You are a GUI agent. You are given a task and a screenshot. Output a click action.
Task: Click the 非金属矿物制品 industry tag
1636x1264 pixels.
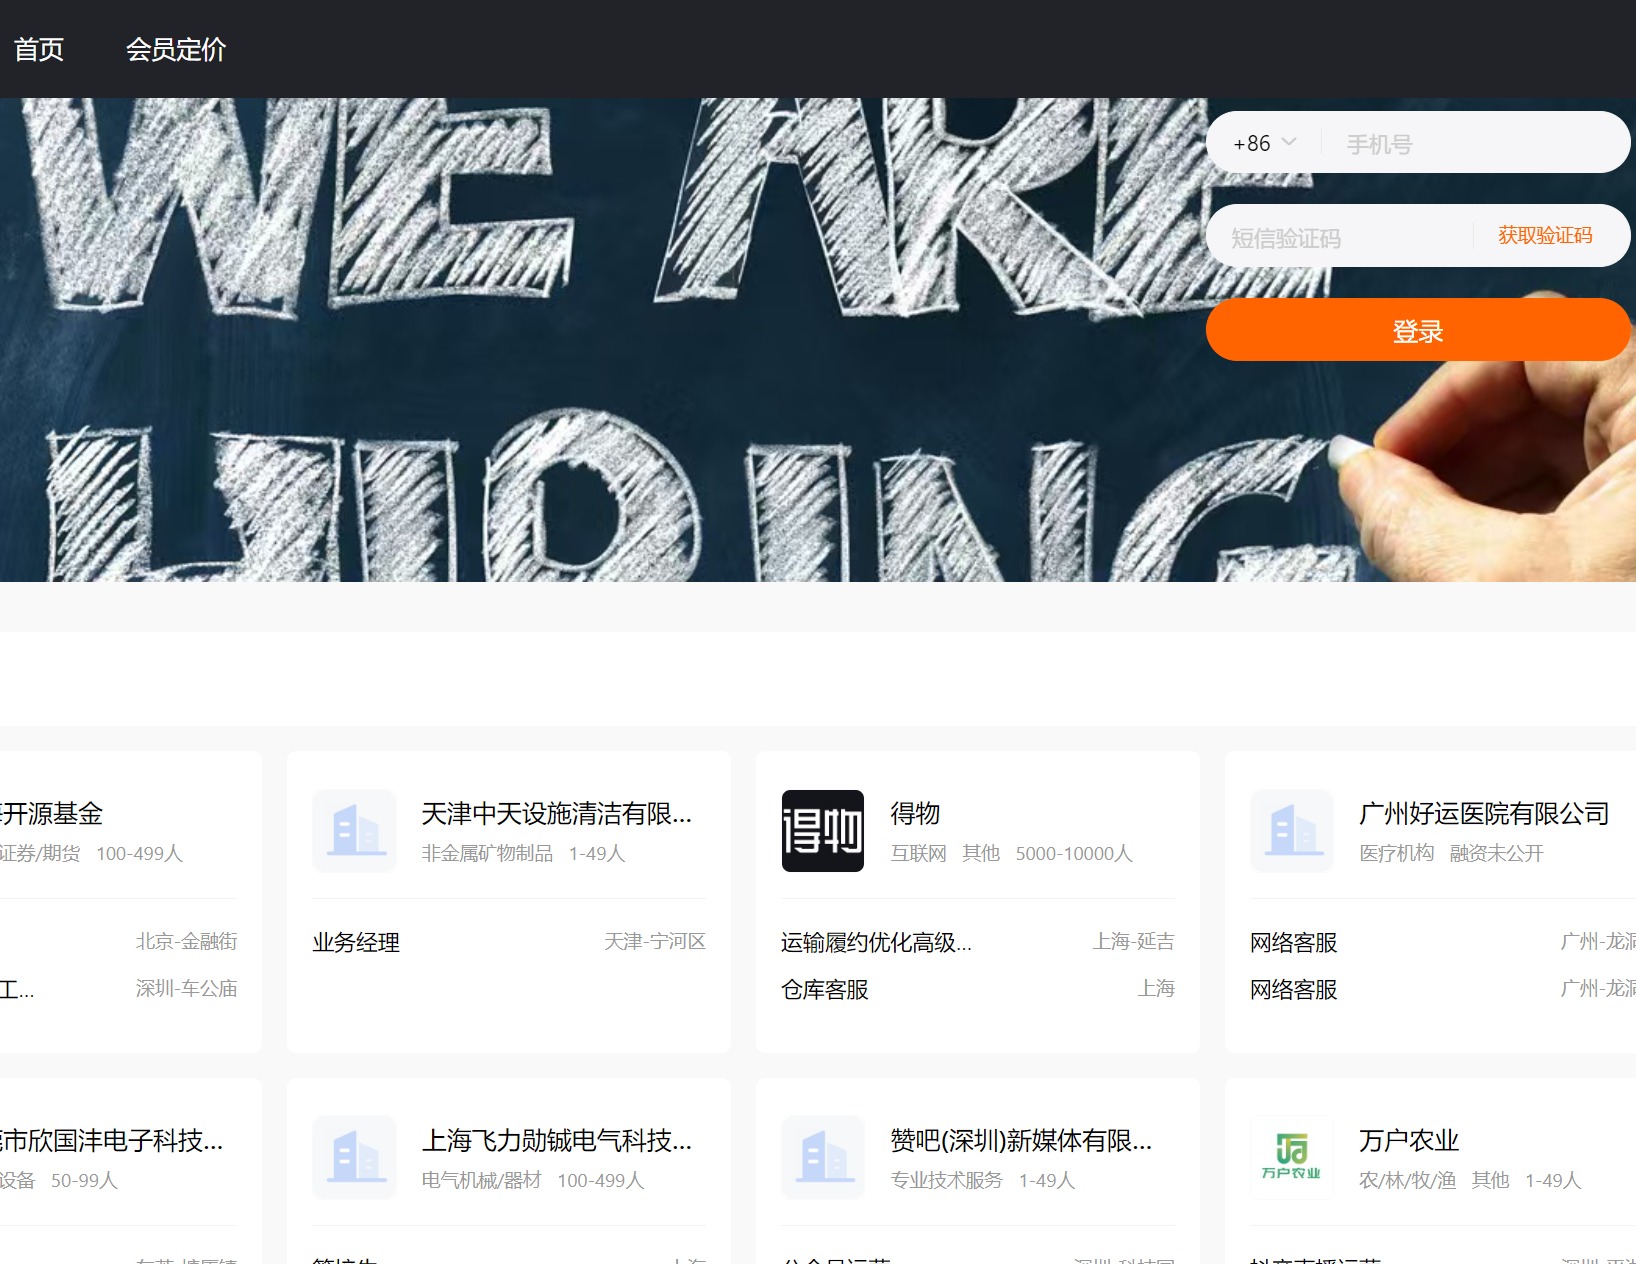tap(487, 853)
